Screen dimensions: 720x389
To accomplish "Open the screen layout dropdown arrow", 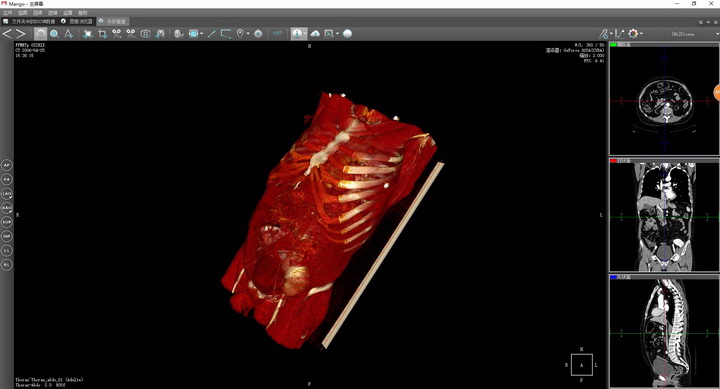I will (202, 34).
